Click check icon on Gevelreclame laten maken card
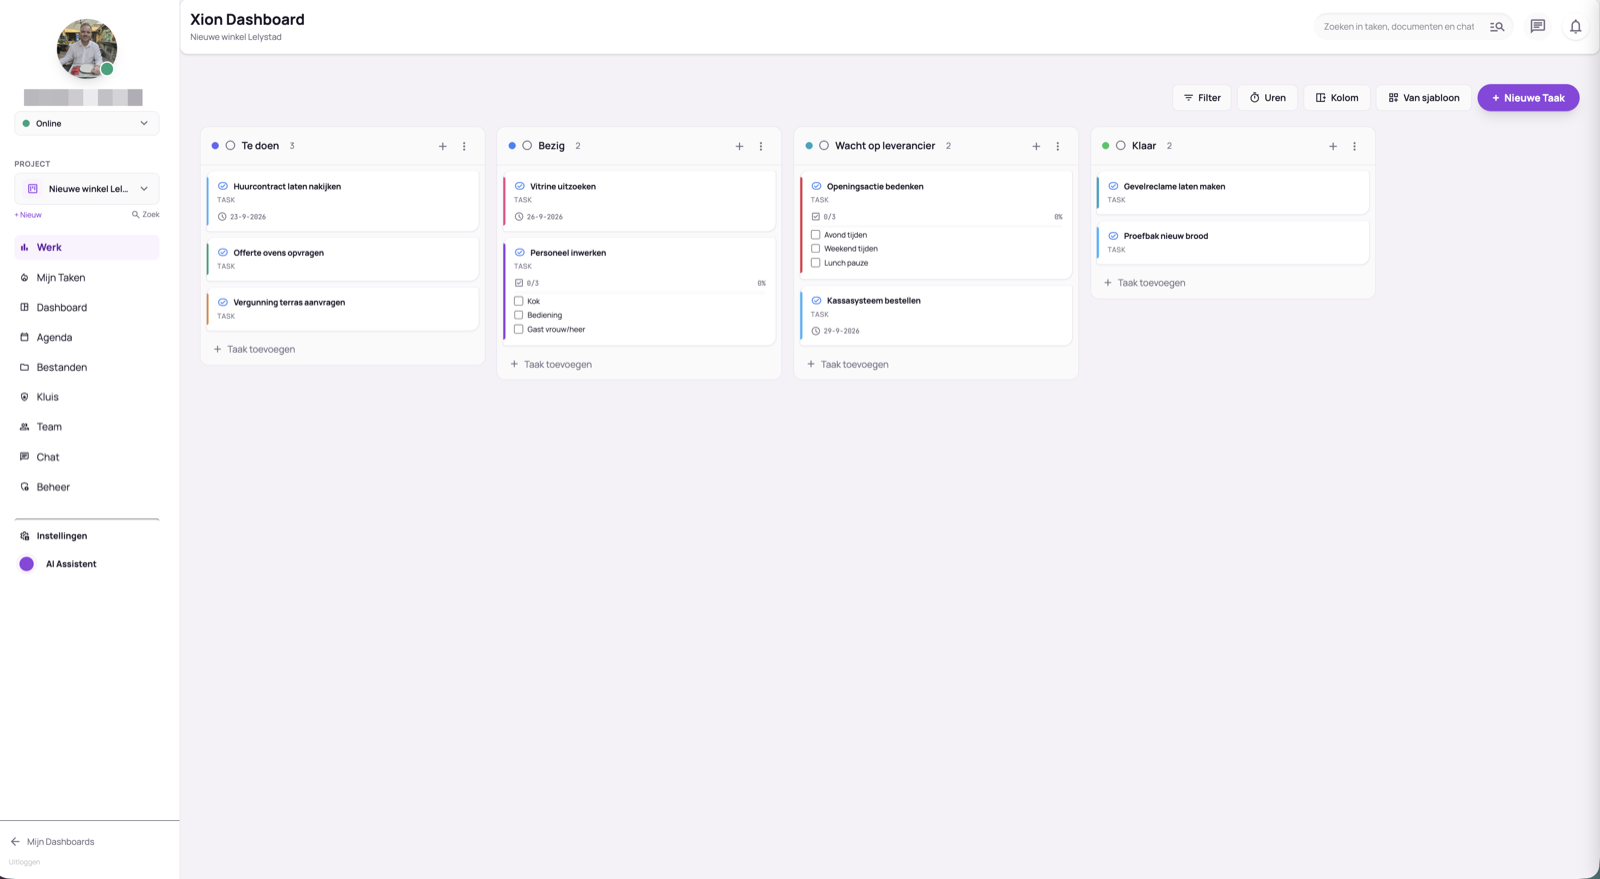The width and height of the screenshot is (1600, 879). 1113,186
